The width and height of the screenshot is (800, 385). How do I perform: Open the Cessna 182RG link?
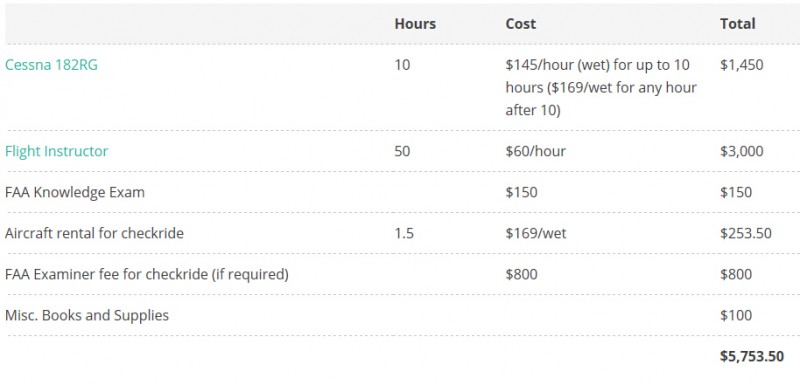(51, 65)
